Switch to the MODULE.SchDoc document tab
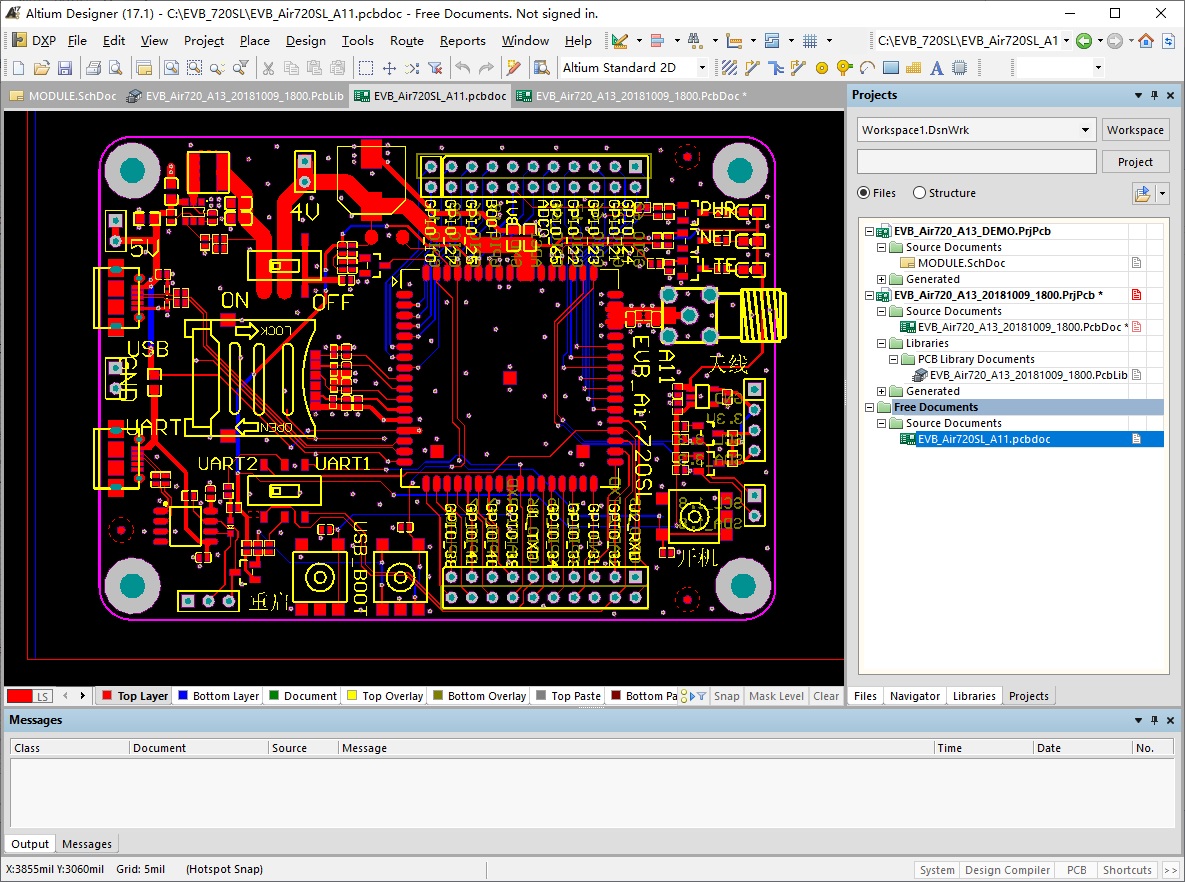Screen dimensions: 1185x882 click(64, 96)
